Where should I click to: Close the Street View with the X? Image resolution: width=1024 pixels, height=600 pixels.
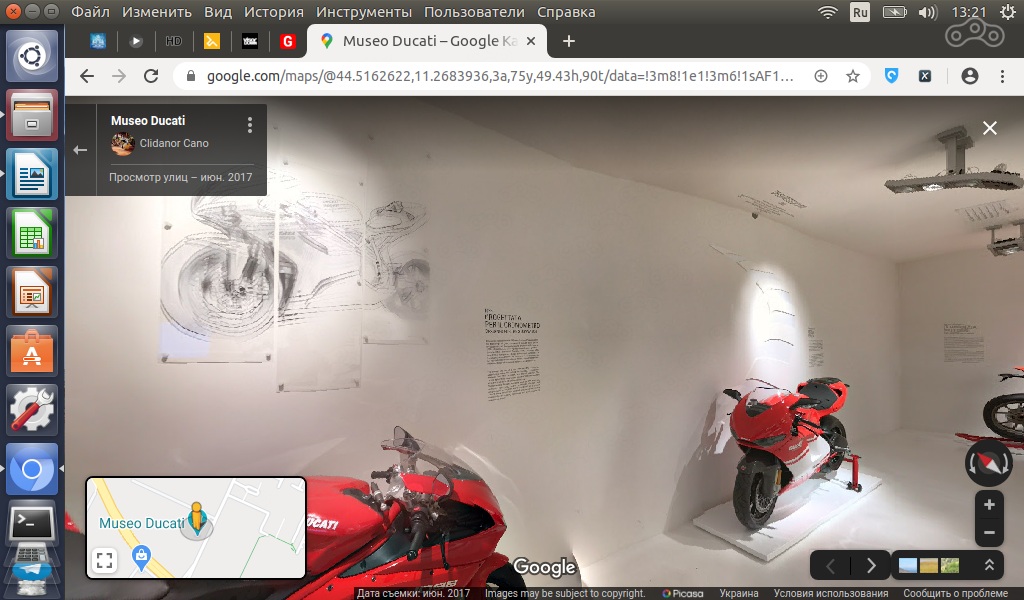click(989, 128)
